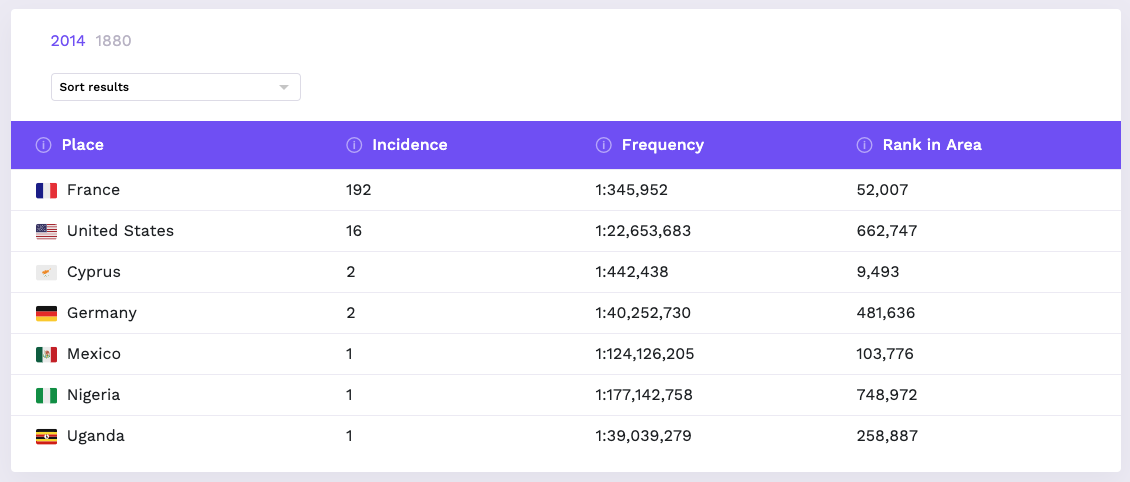Screen dimensions: 1130x482
Task: Click the Cyprus flag icon
Action: click(x=46, y=272)
